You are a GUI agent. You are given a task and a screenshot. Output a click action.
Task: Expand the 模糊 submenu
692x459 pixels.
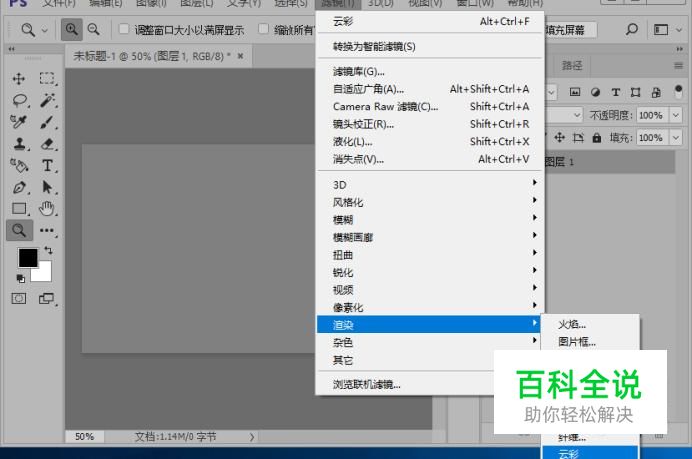tap(431, 220)
